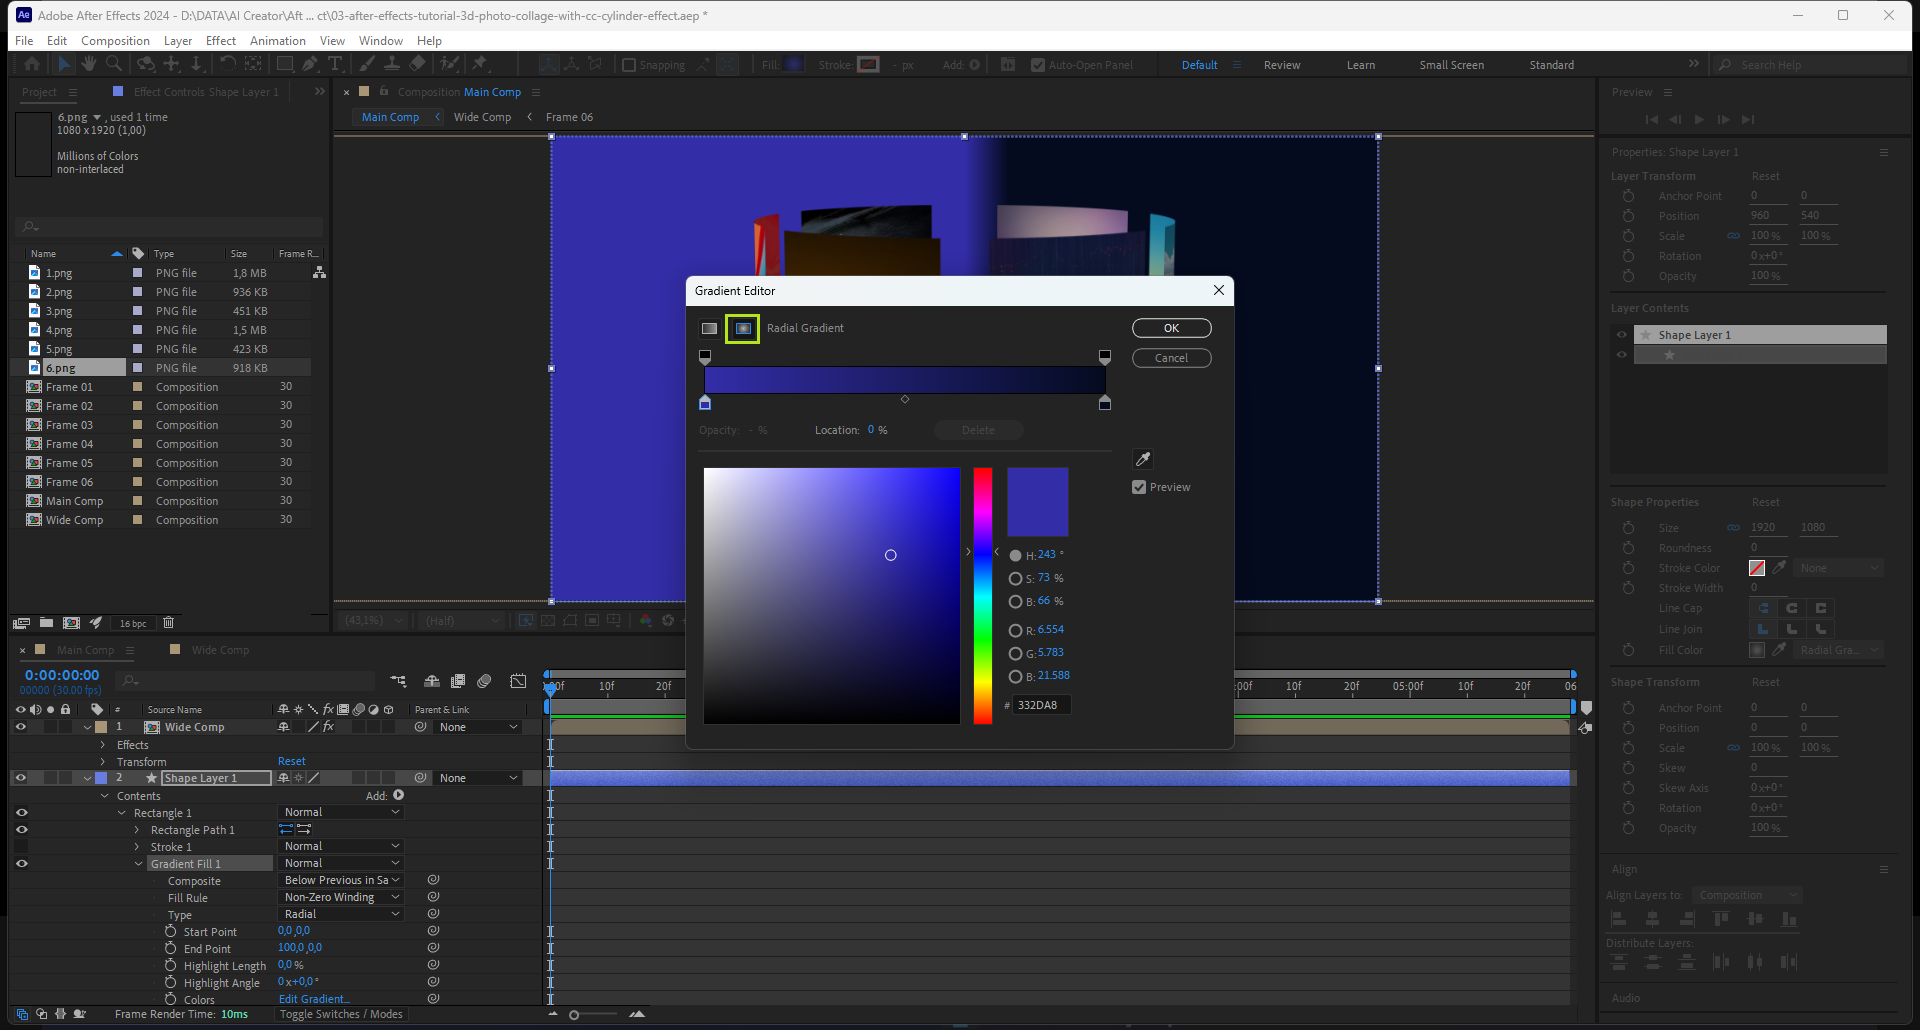Open the Gradient Fill Type dropdown set to Radial
The width and height of the screenshot is (1920, 1030).
[341, 914]
